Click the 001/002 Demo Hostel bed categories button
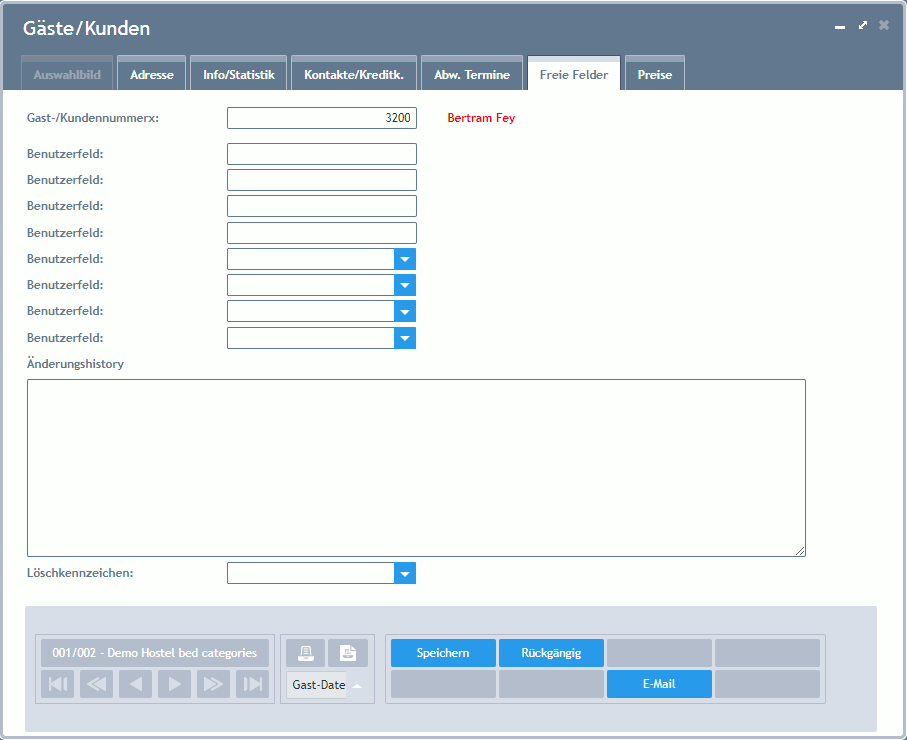 click(154, 653)
